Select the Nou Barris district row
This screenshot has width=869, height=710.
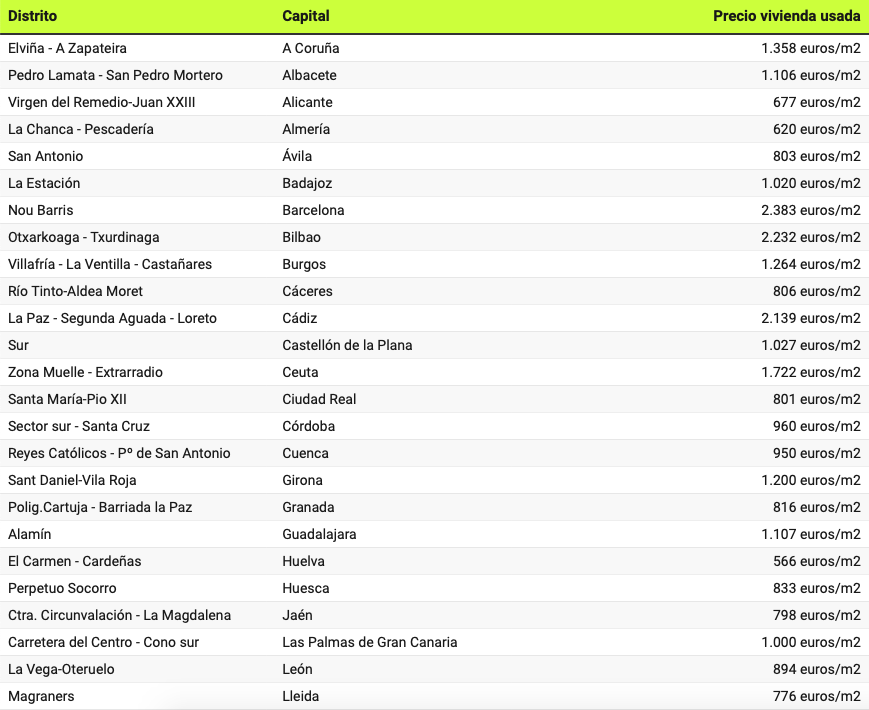41,210
